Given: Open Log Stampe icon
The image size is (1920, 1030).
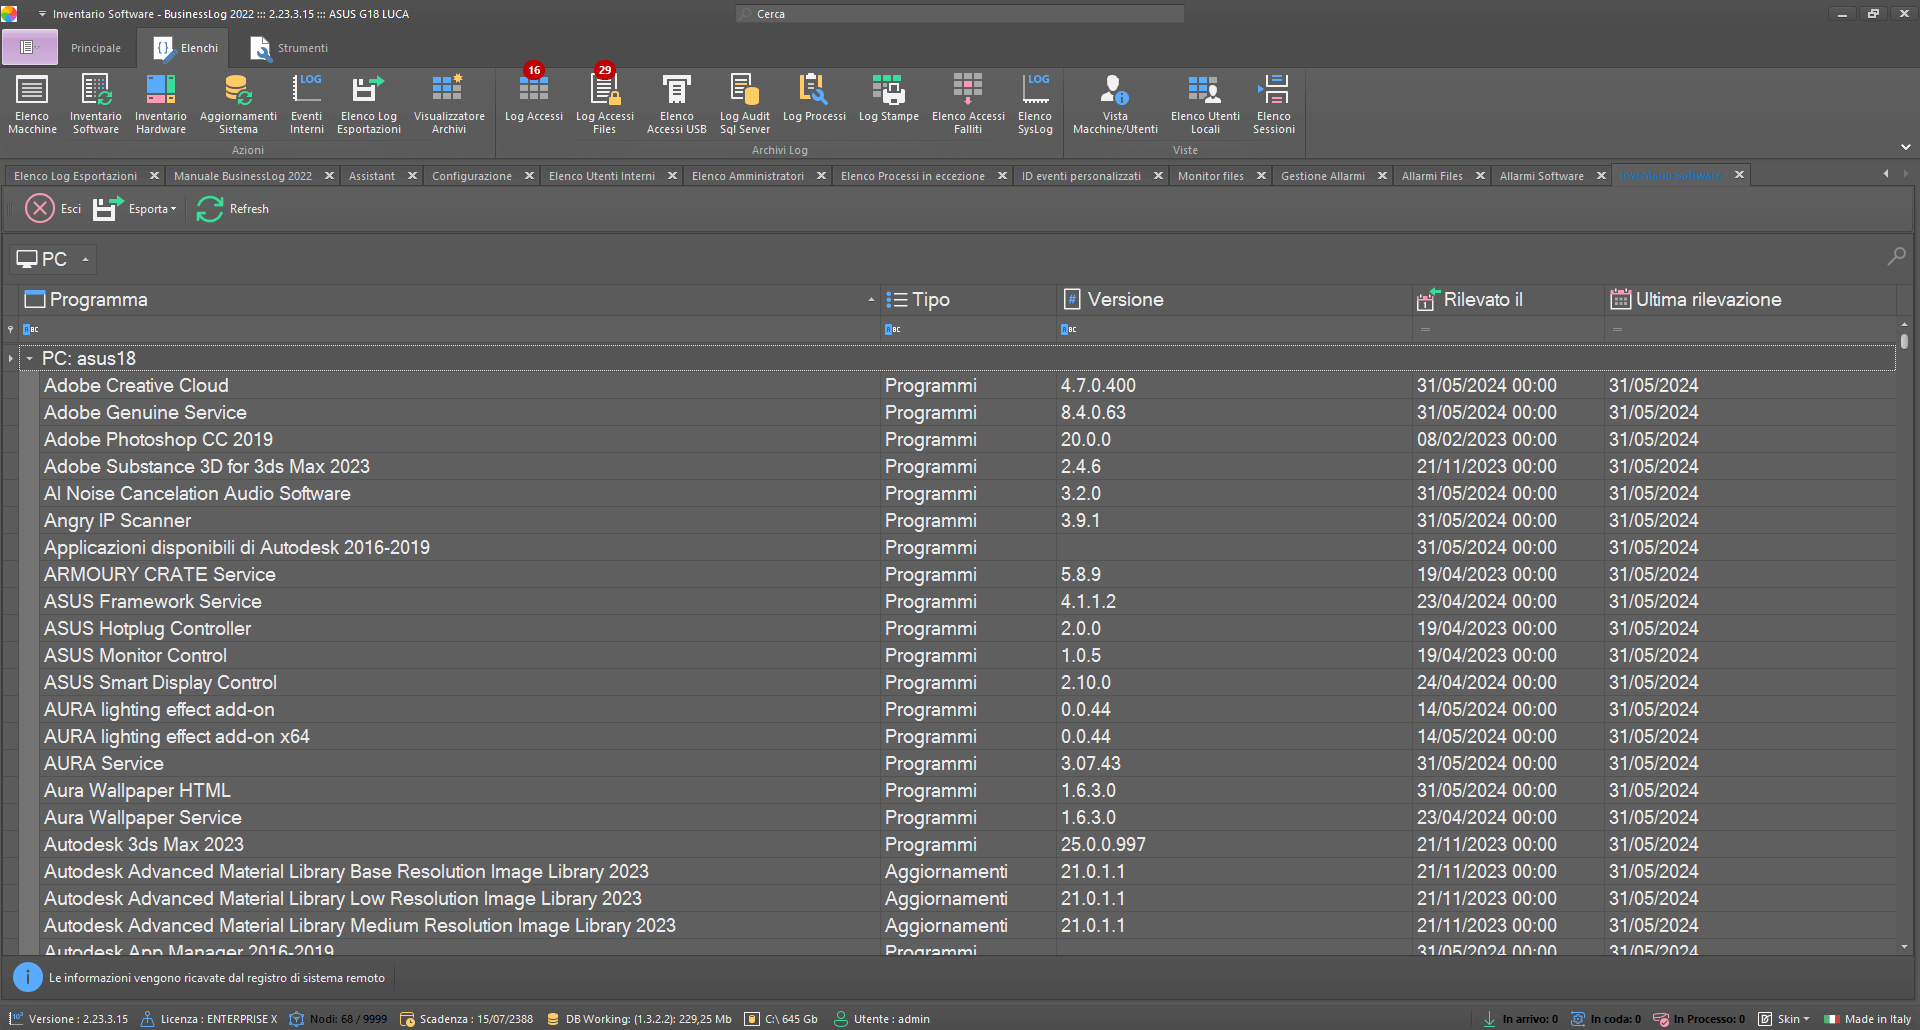Looking at the screenshot, I should [x=889, y=98].
